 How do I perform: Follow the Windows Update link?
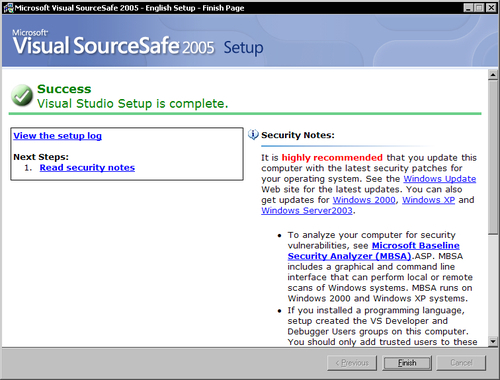pyautogui.click(x=440, y=179)
